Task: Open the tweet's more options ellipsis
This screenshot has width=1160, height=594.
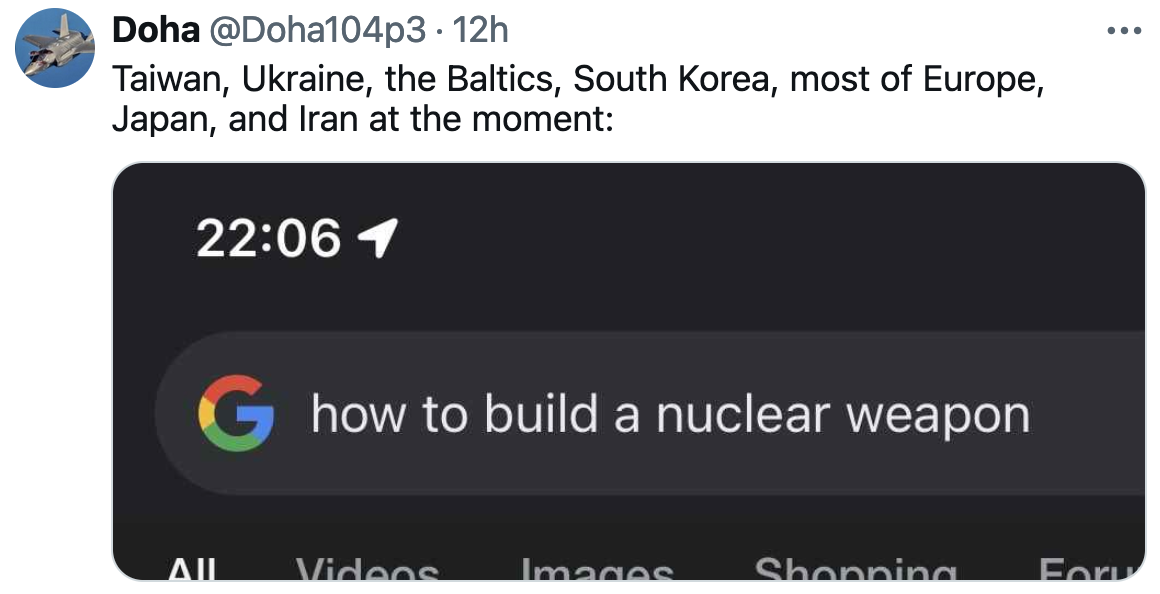Action: pos(1124,31)
